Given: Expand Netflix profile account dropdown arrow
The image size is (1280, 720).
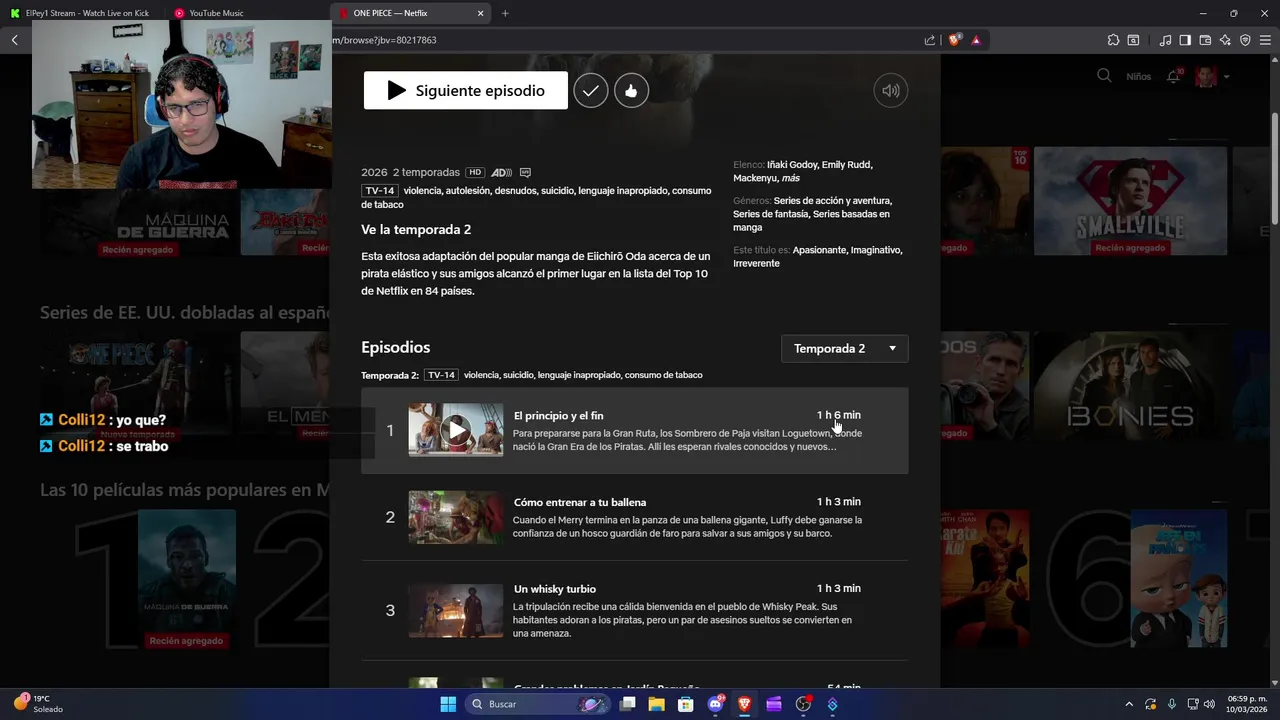Looking at the screenshot, I should pos(1227,77).
